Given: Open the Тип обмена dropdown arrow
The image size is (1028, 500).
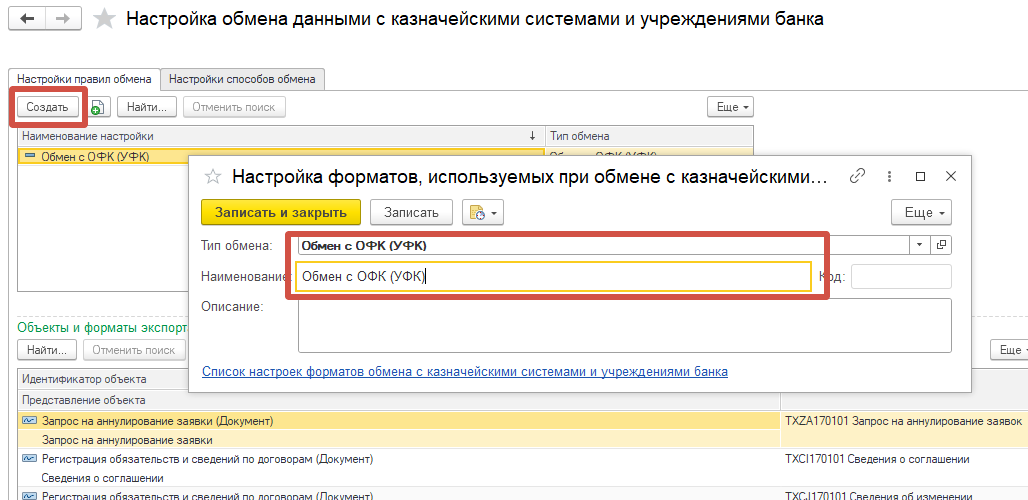Looking at the screenshot, I should (919, 245).
